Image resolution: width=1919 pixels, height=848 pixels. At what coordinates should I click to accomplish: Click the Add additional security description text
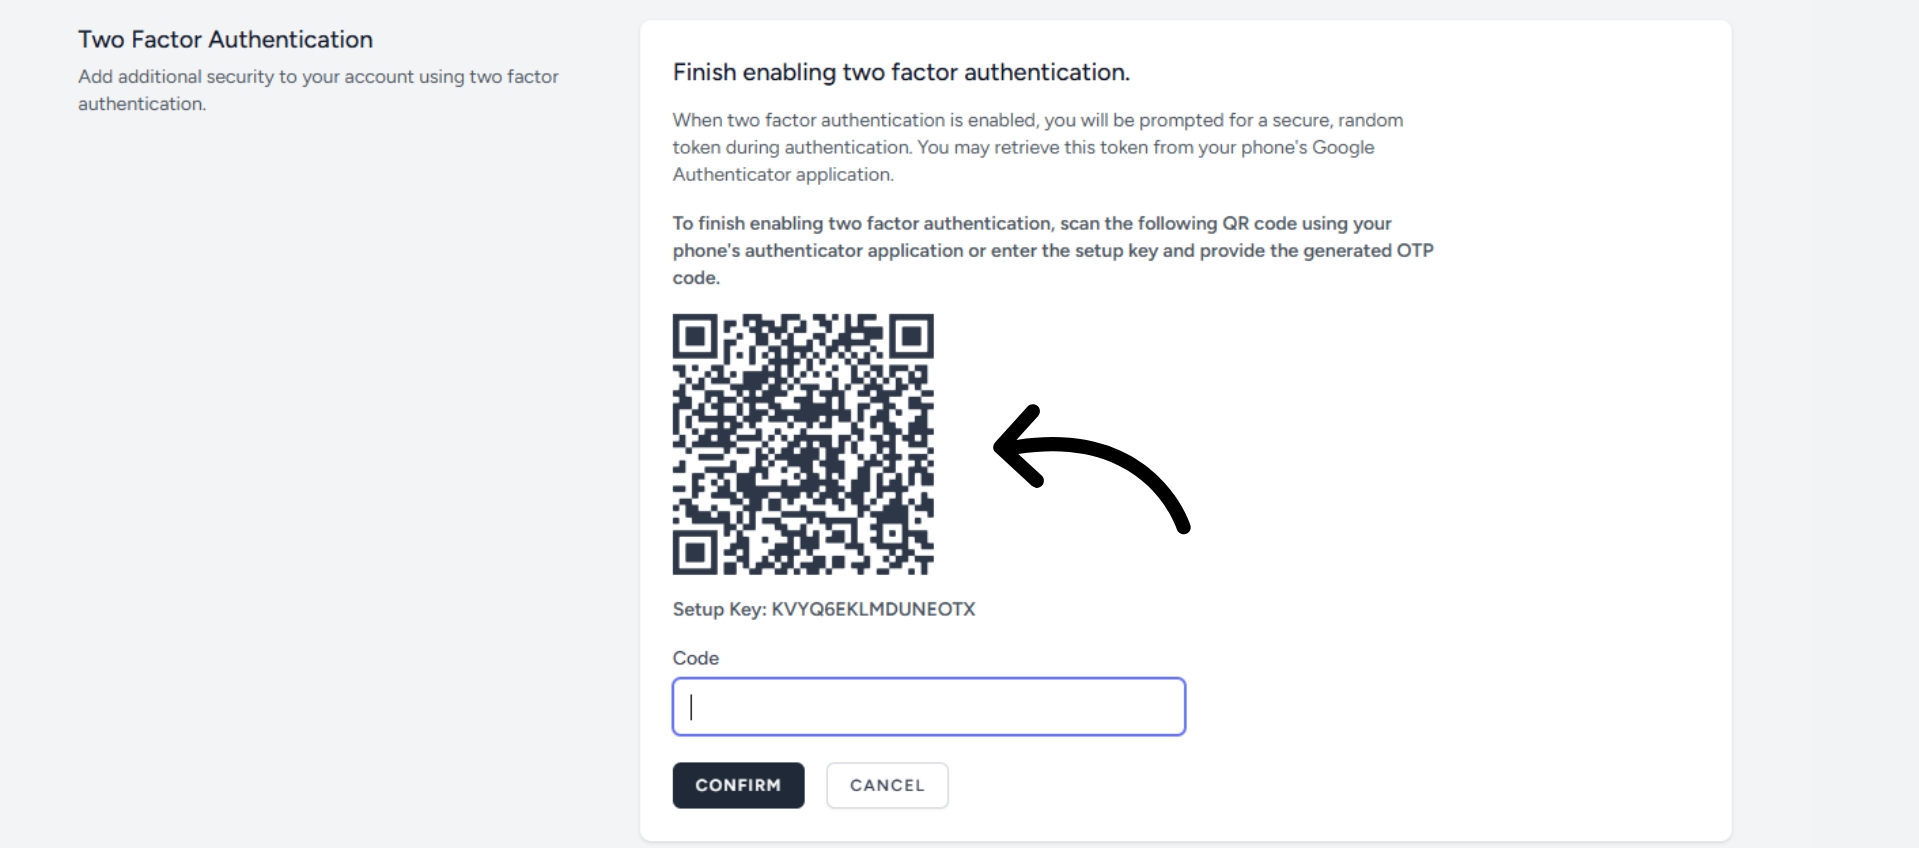318,90
